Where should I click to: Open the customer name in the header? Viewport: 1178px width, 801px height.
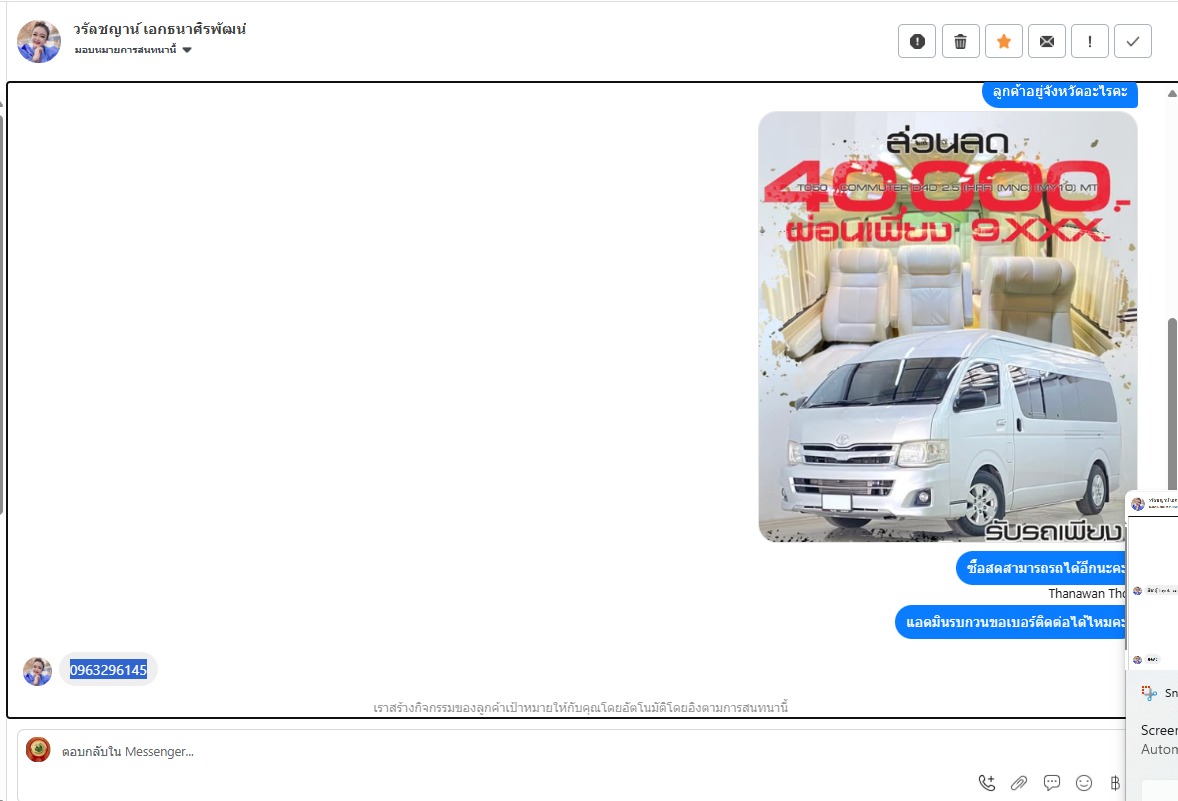click(159, 29)
